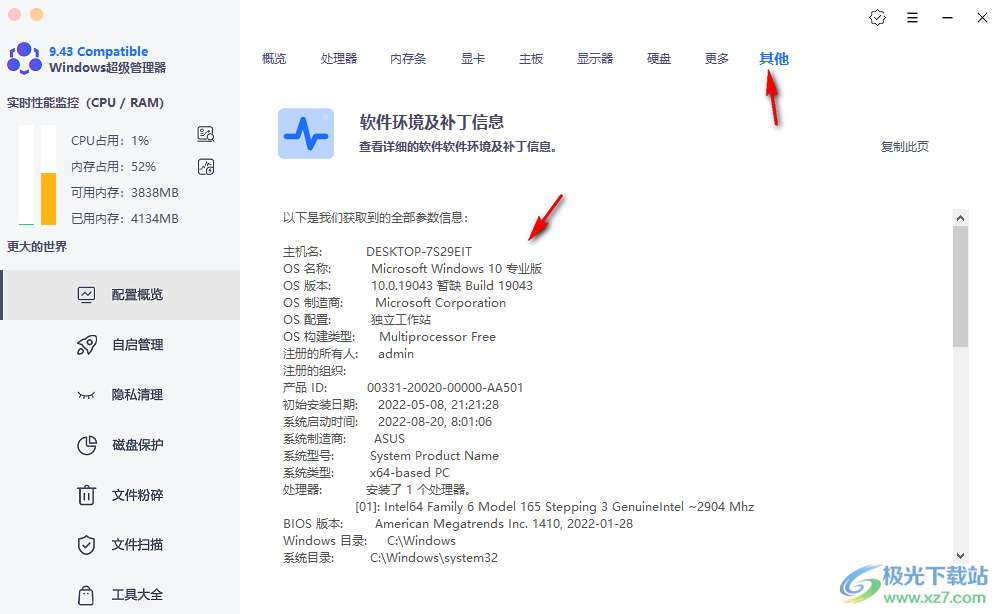The width and height of the screenshot is (999, 614).
Task: Minimize the window
Action: (947, 18)
